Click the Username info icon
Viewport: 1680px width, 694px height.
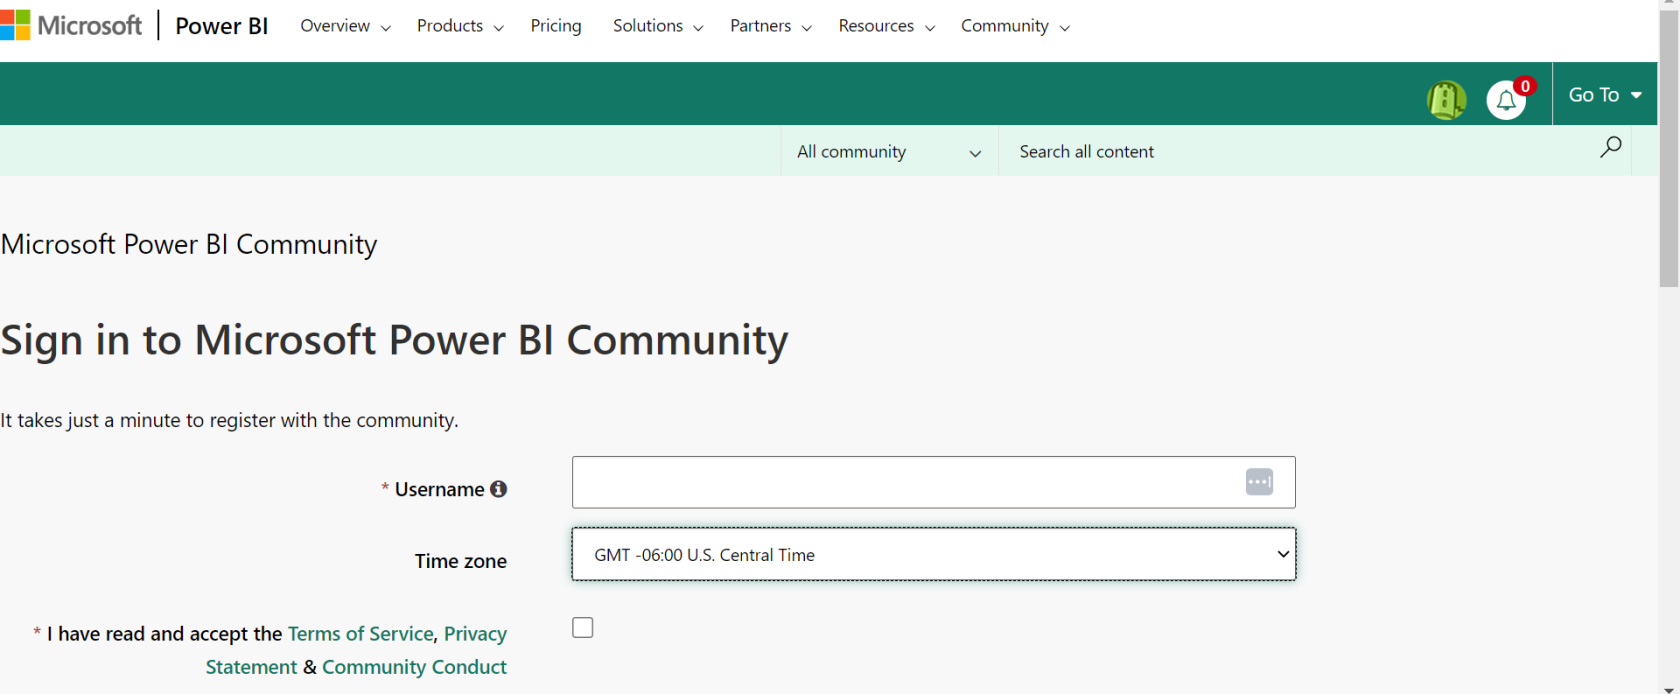pos(498,489)
